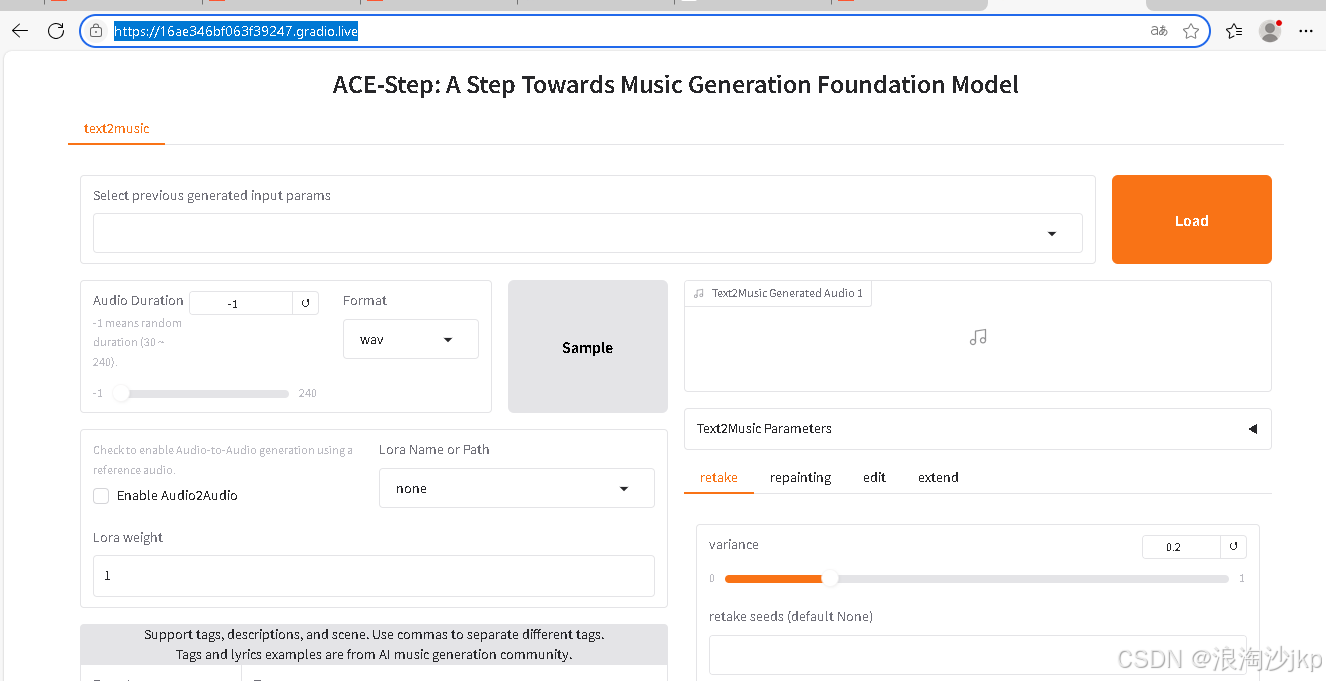Click the site info lock icon

(x=96, y=31)
